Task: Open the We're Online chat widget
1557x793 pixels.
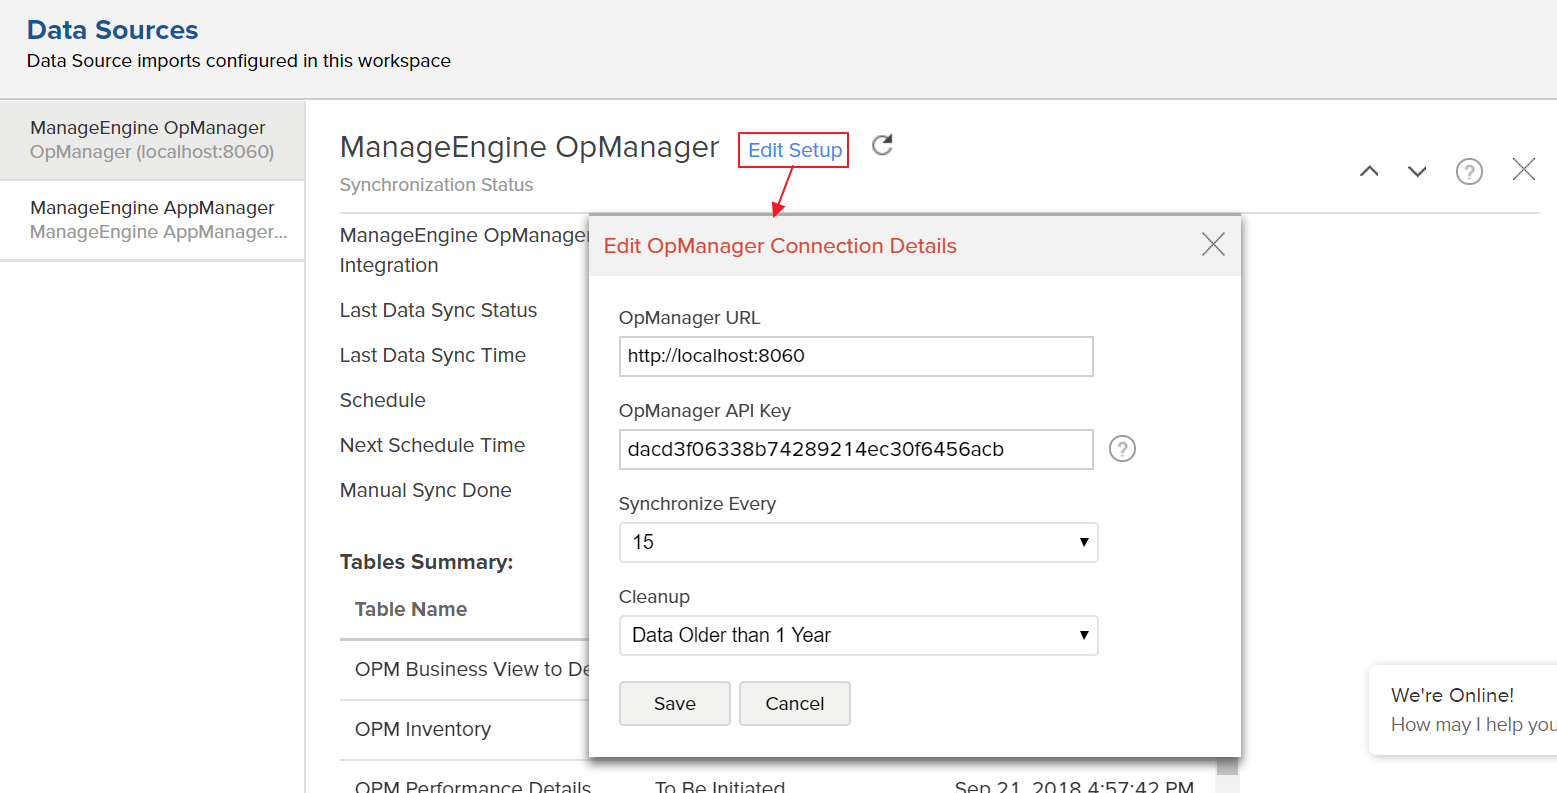Action: click(1463, 710)
